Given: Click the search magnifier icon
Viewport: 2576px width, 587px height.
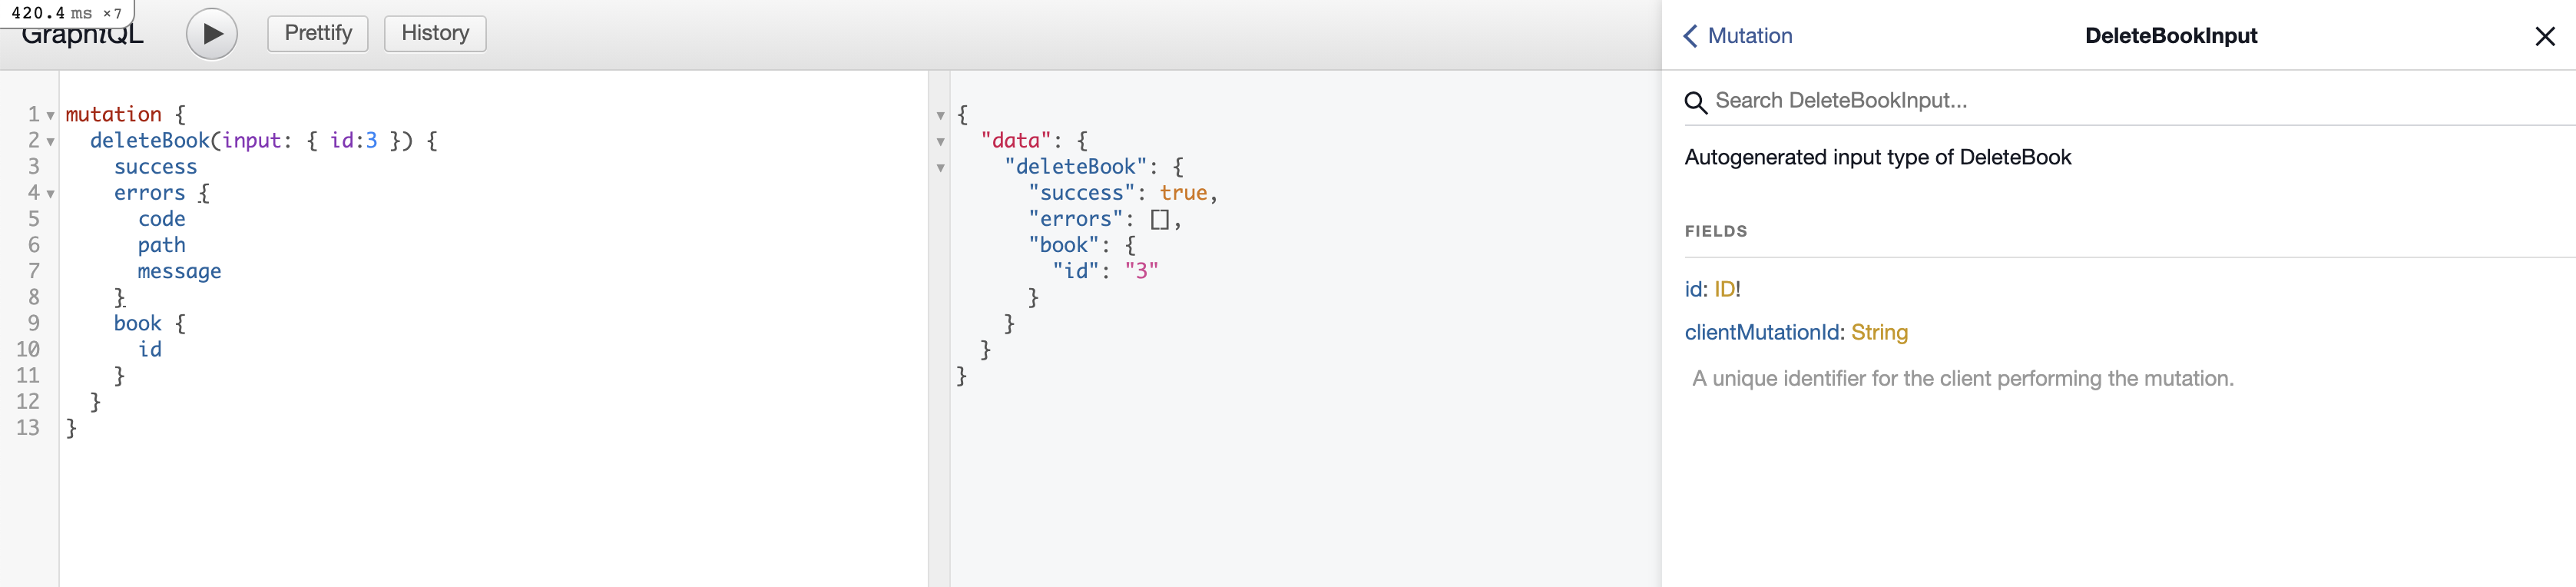Looking at the screenshot, I should tap(1695, 102).
